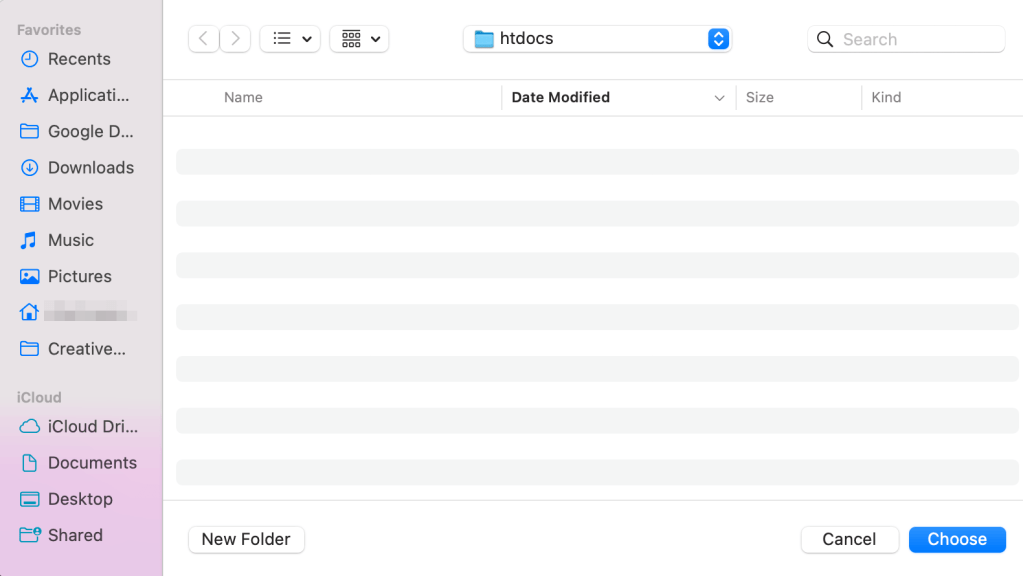
Task: Collapse the Date Modified sort chevron
Action: pyautogui.click(x=719, y=97)
